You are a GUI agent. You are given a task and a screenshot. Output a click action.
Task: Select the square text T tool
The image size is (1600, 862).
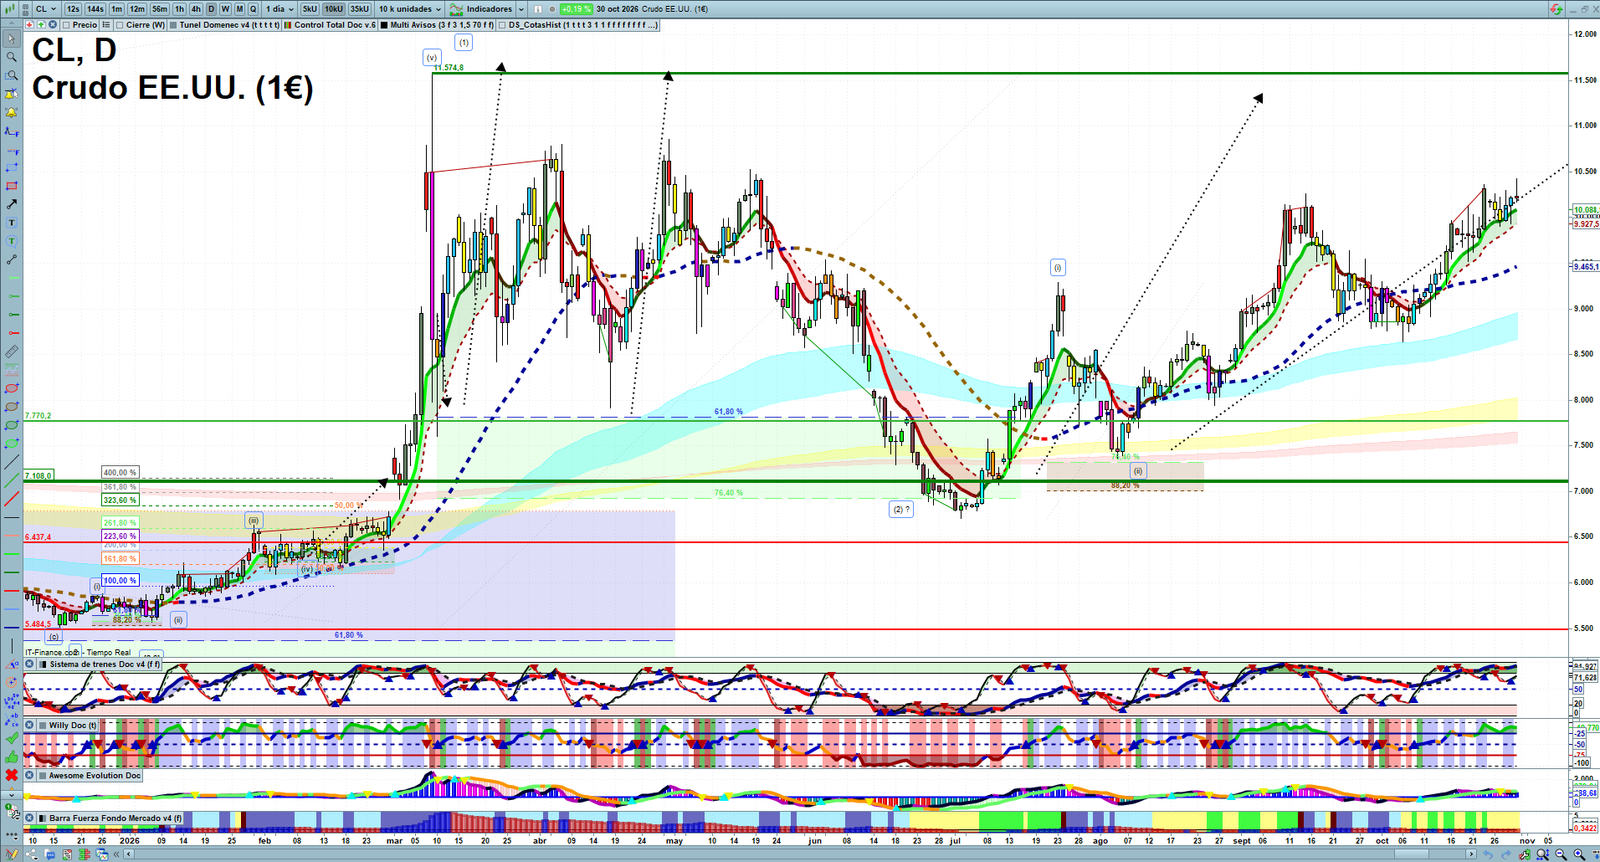pos(11,222)
